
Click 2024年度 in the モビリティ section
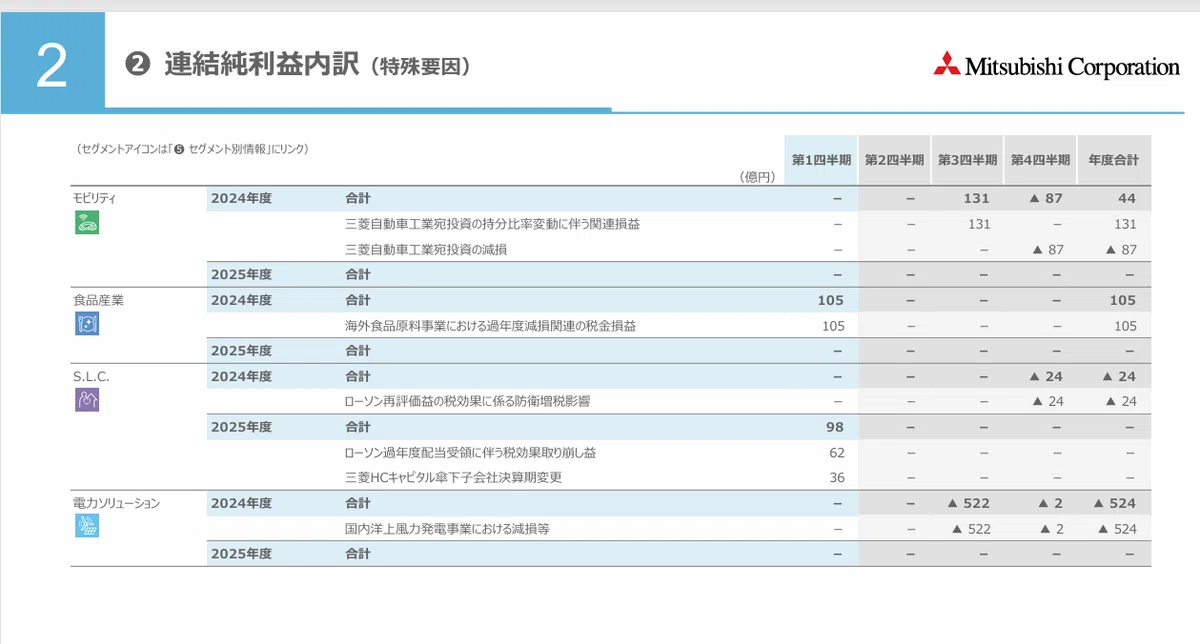pyautogui.click(x=241, y=198)
